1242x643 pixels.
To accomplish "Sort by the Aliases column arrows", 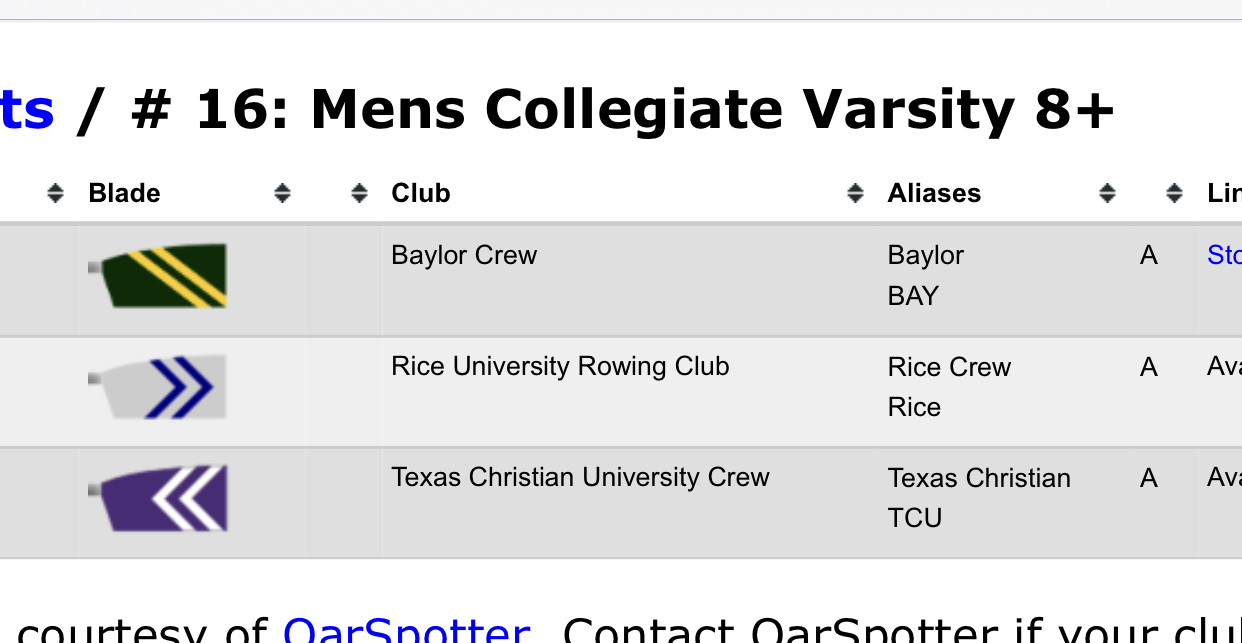I will [x=1107, y=194].
